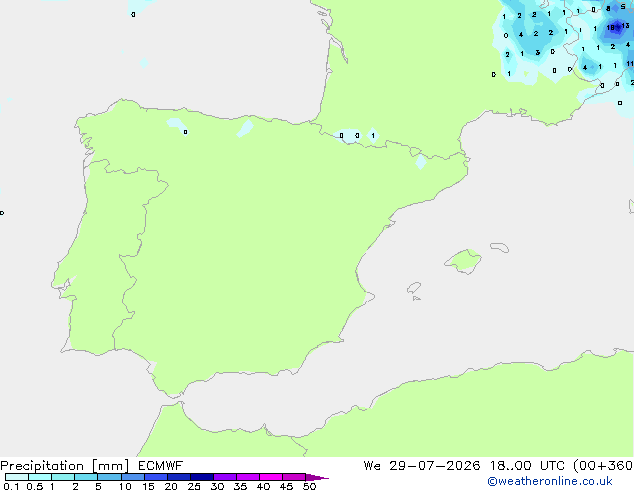Select the 5–10 mm legend color box
This screenshot has width=634, height=490.
tap(109, 477)
